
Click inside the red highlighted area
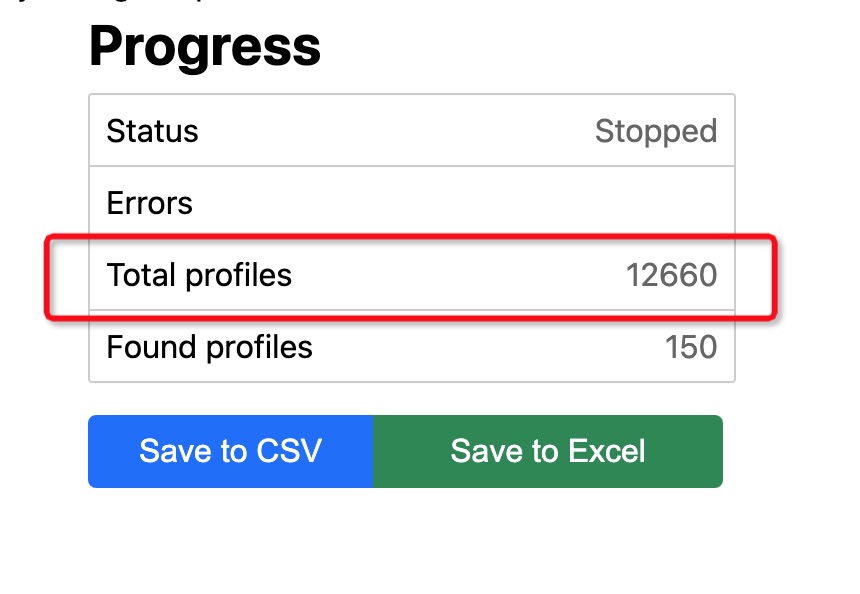point(410,275)
